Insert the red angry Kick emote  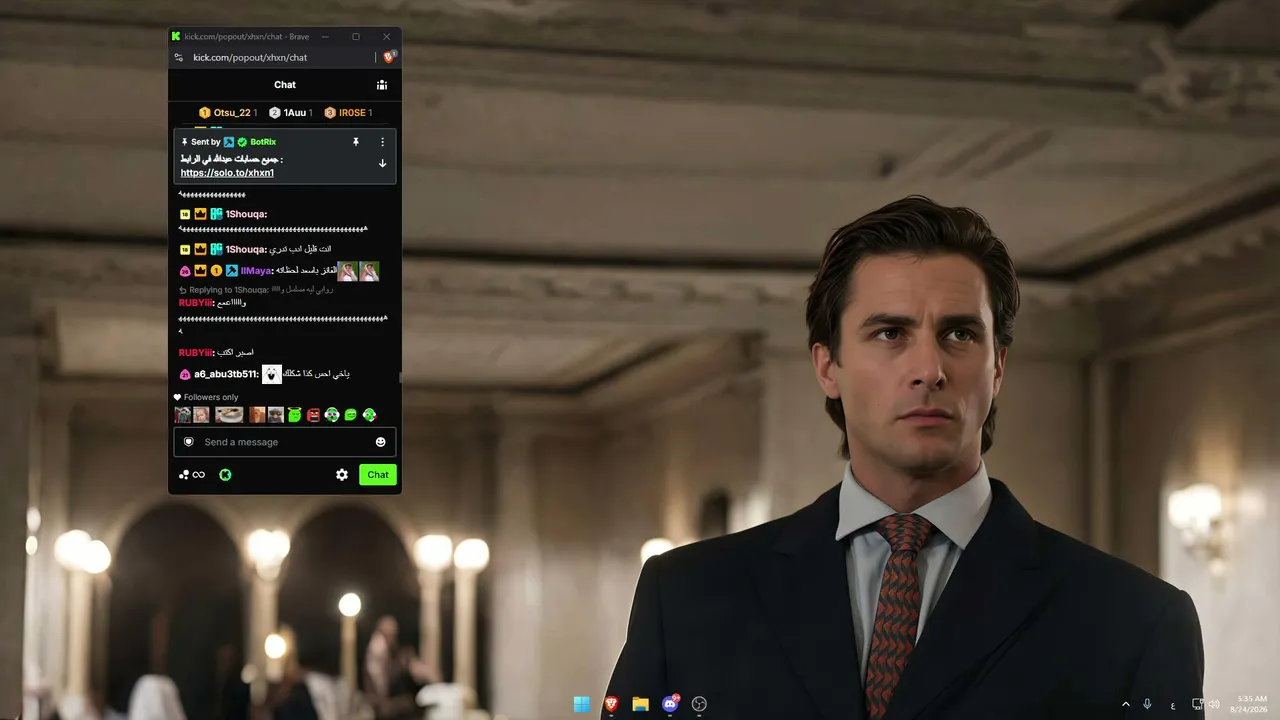click(x=313, y=415)
